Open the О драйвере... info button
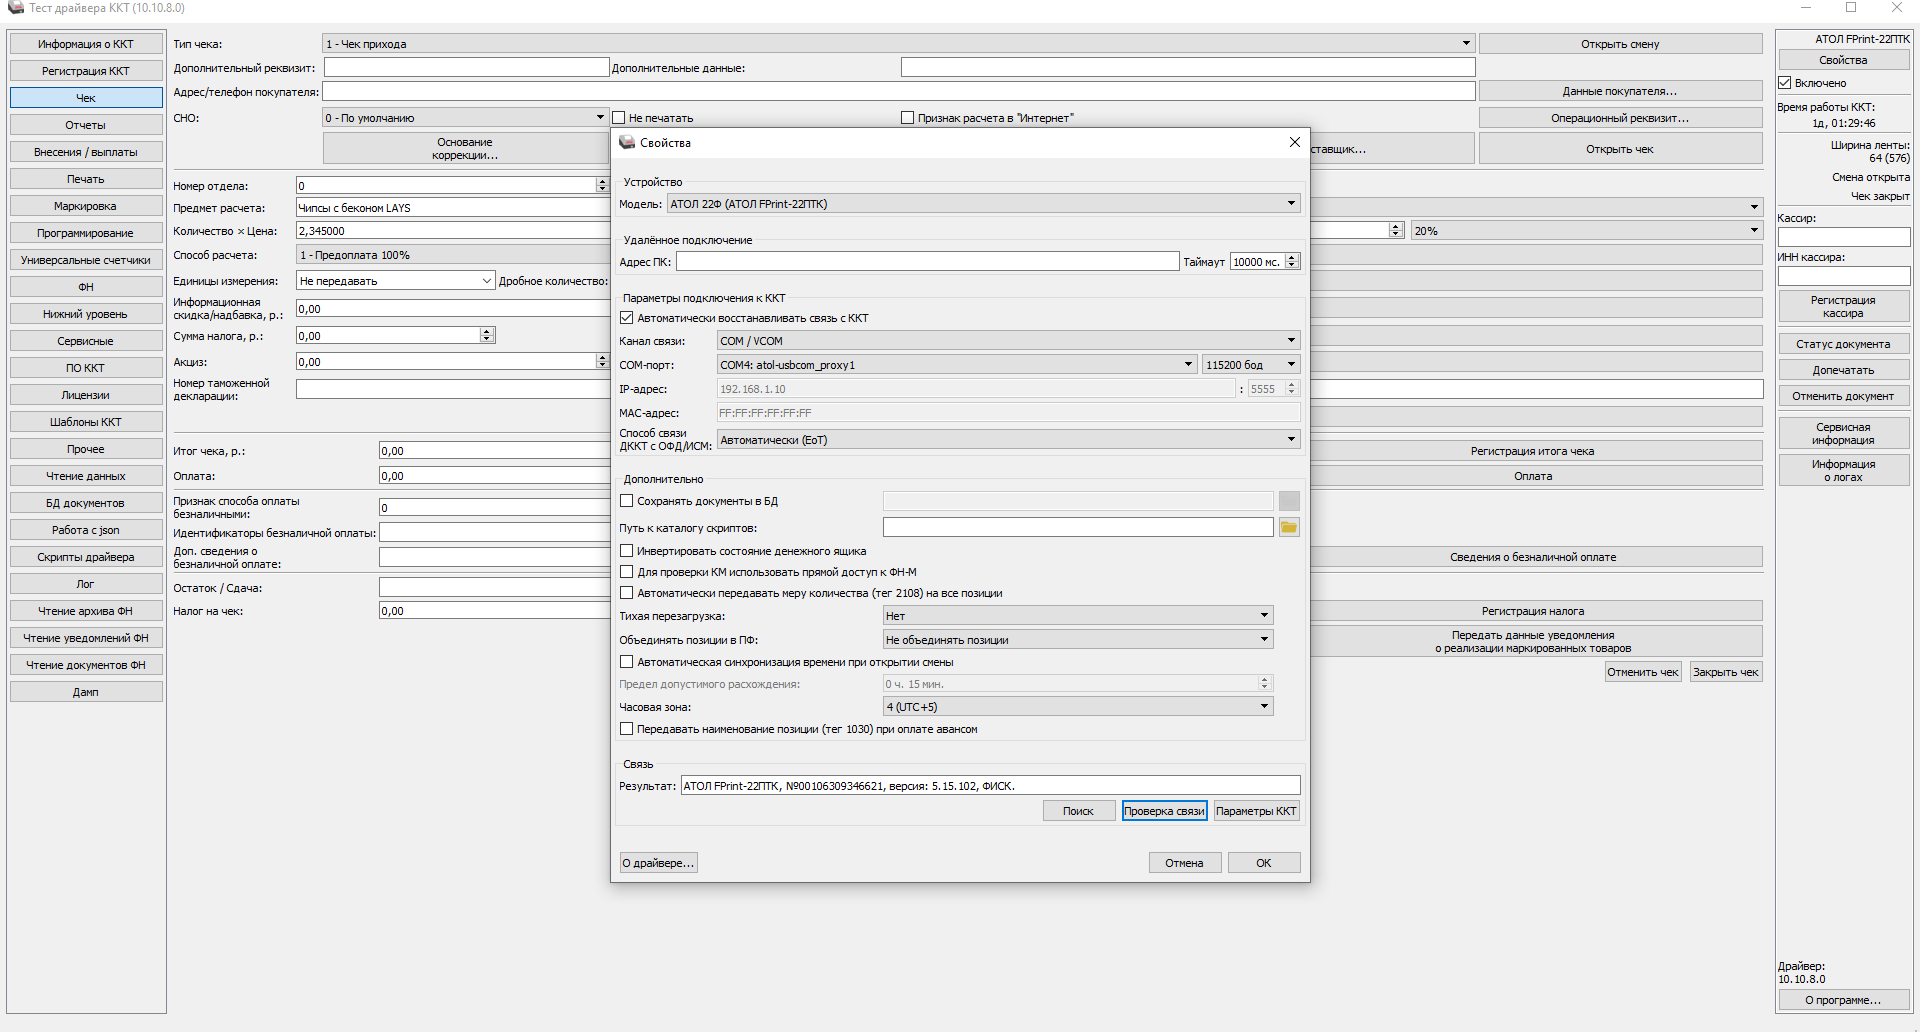This screenshot has width=1920, height=1032. point(658,863)
